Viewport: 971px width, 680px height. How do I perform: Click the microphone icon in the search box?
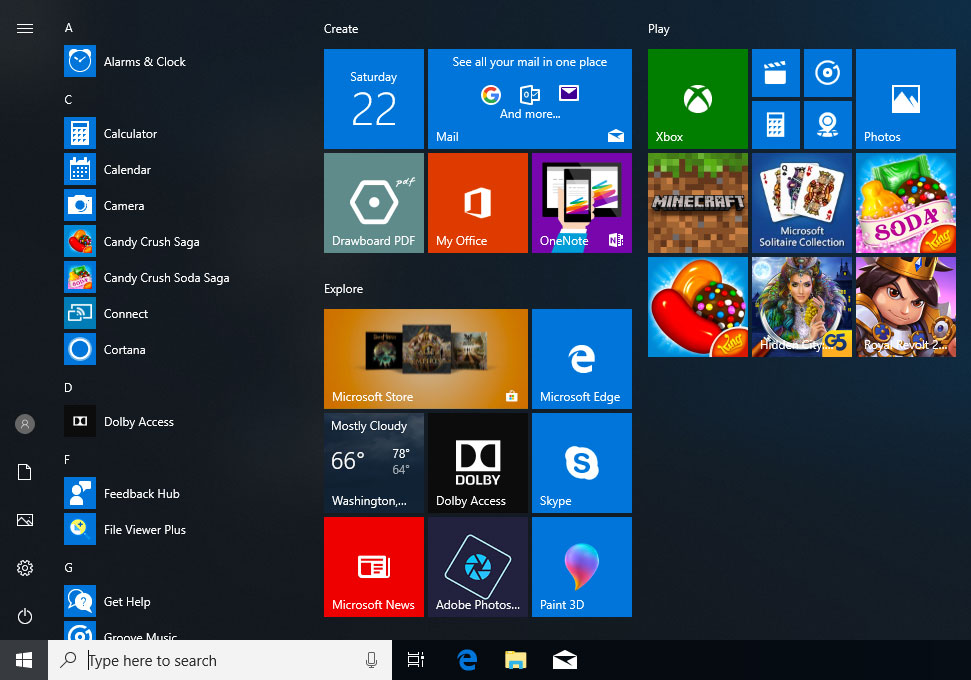tap(372, 660)
